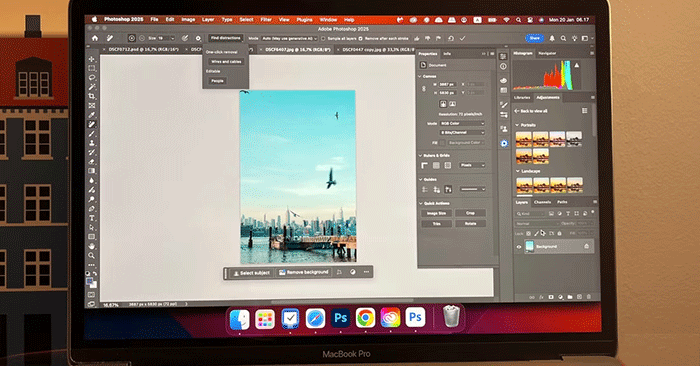Set canvas to portrait orientation icon
Image resolution: width=700 pixels, height=366 pixels.
(443, 104)
